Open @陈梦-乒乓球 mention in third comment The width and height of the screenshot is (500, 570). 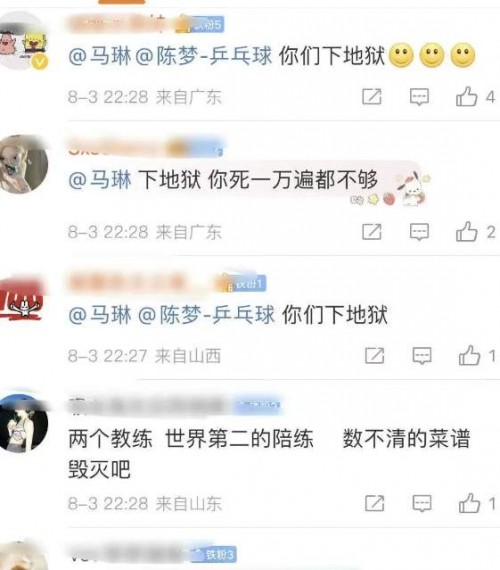[x=206, y=314]
